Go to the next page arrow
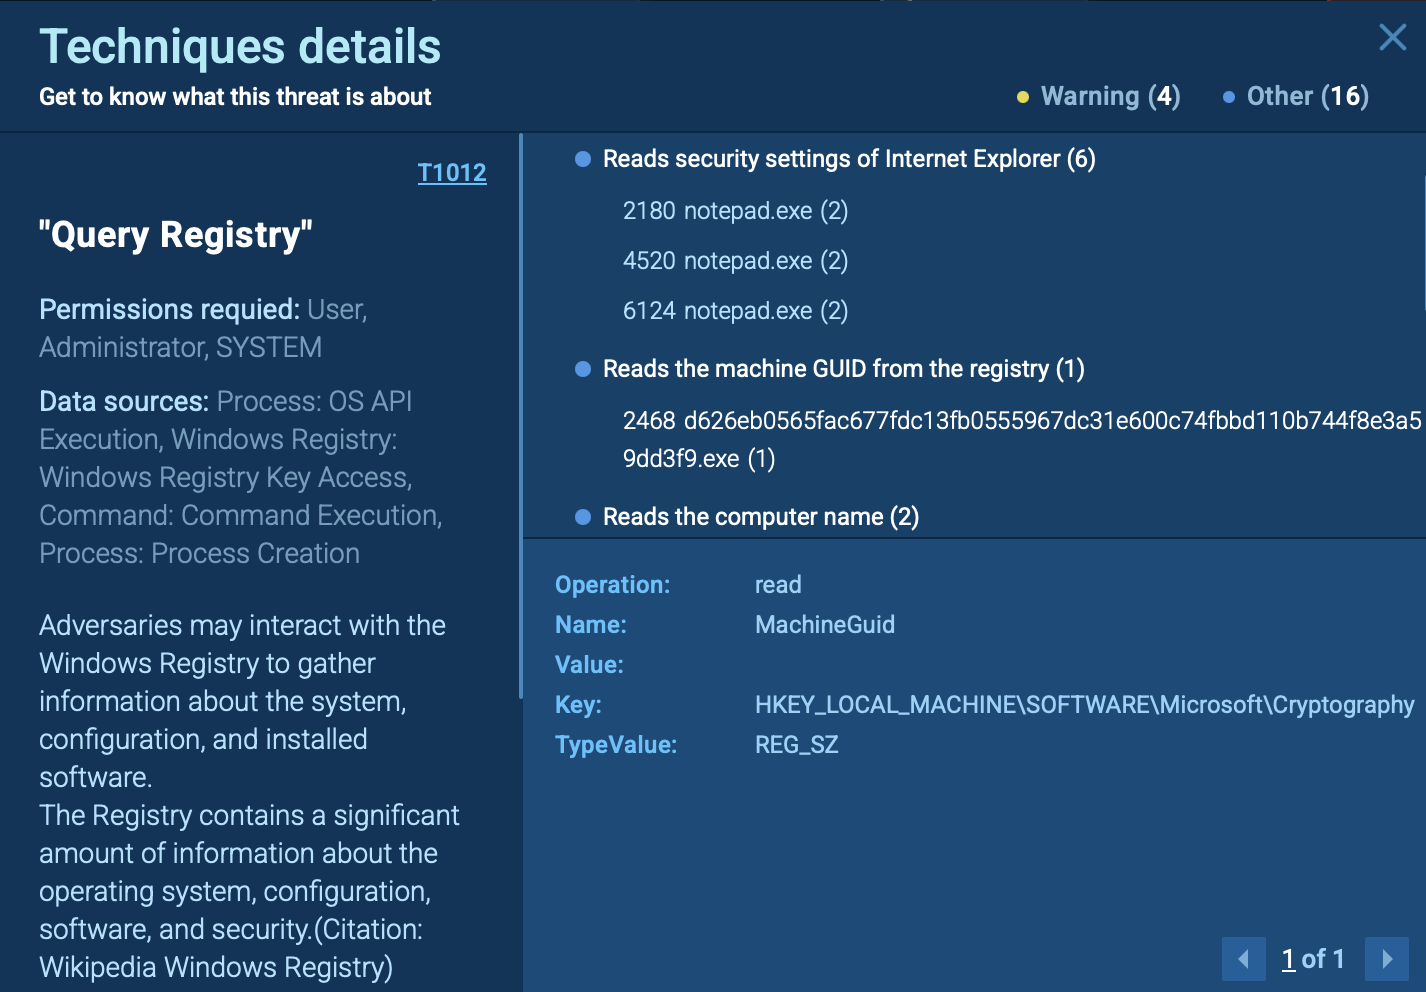The width and height of the screenshot is (1426, 992). point(1387,959)
